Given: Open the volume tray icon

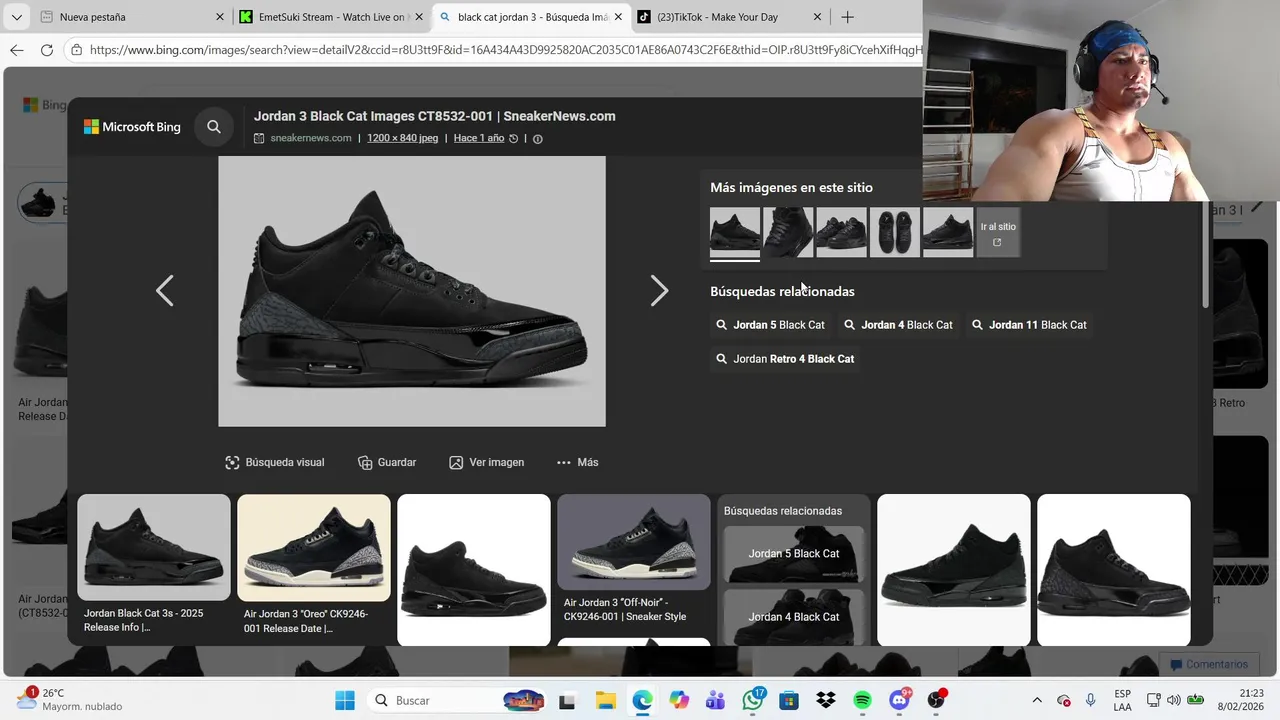Looking at the screenshot, I should pos(1173,701).
